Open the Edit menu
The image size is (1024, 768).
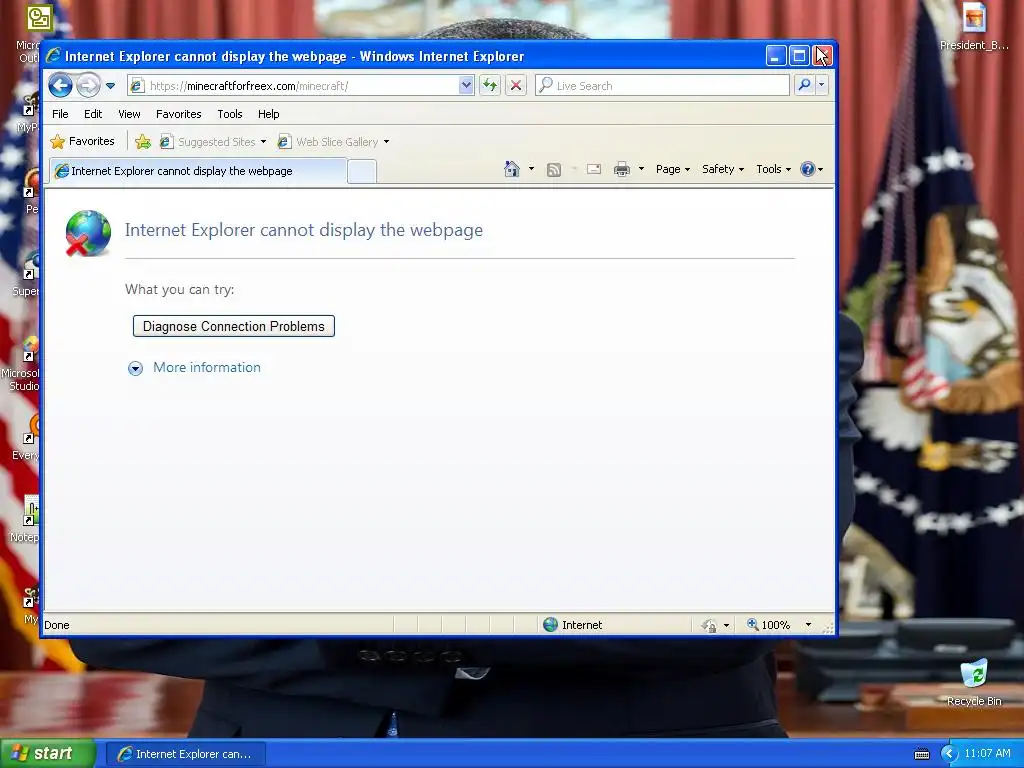(x=93, y=114)
